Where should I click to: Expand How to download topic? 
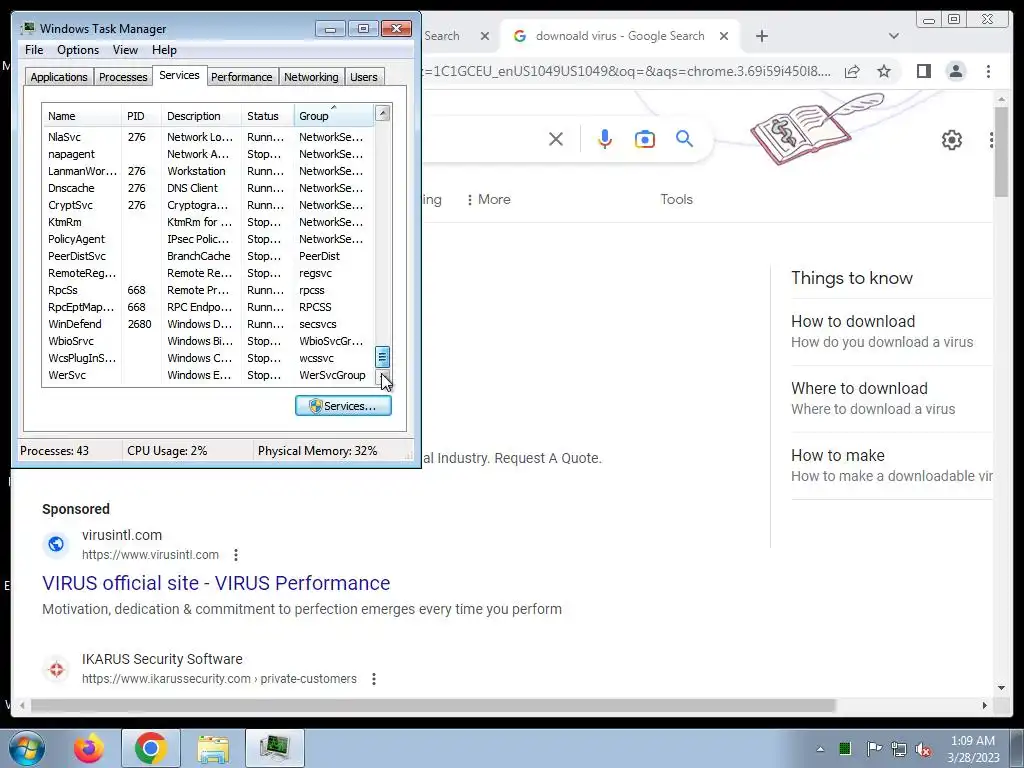pos(891,331)
